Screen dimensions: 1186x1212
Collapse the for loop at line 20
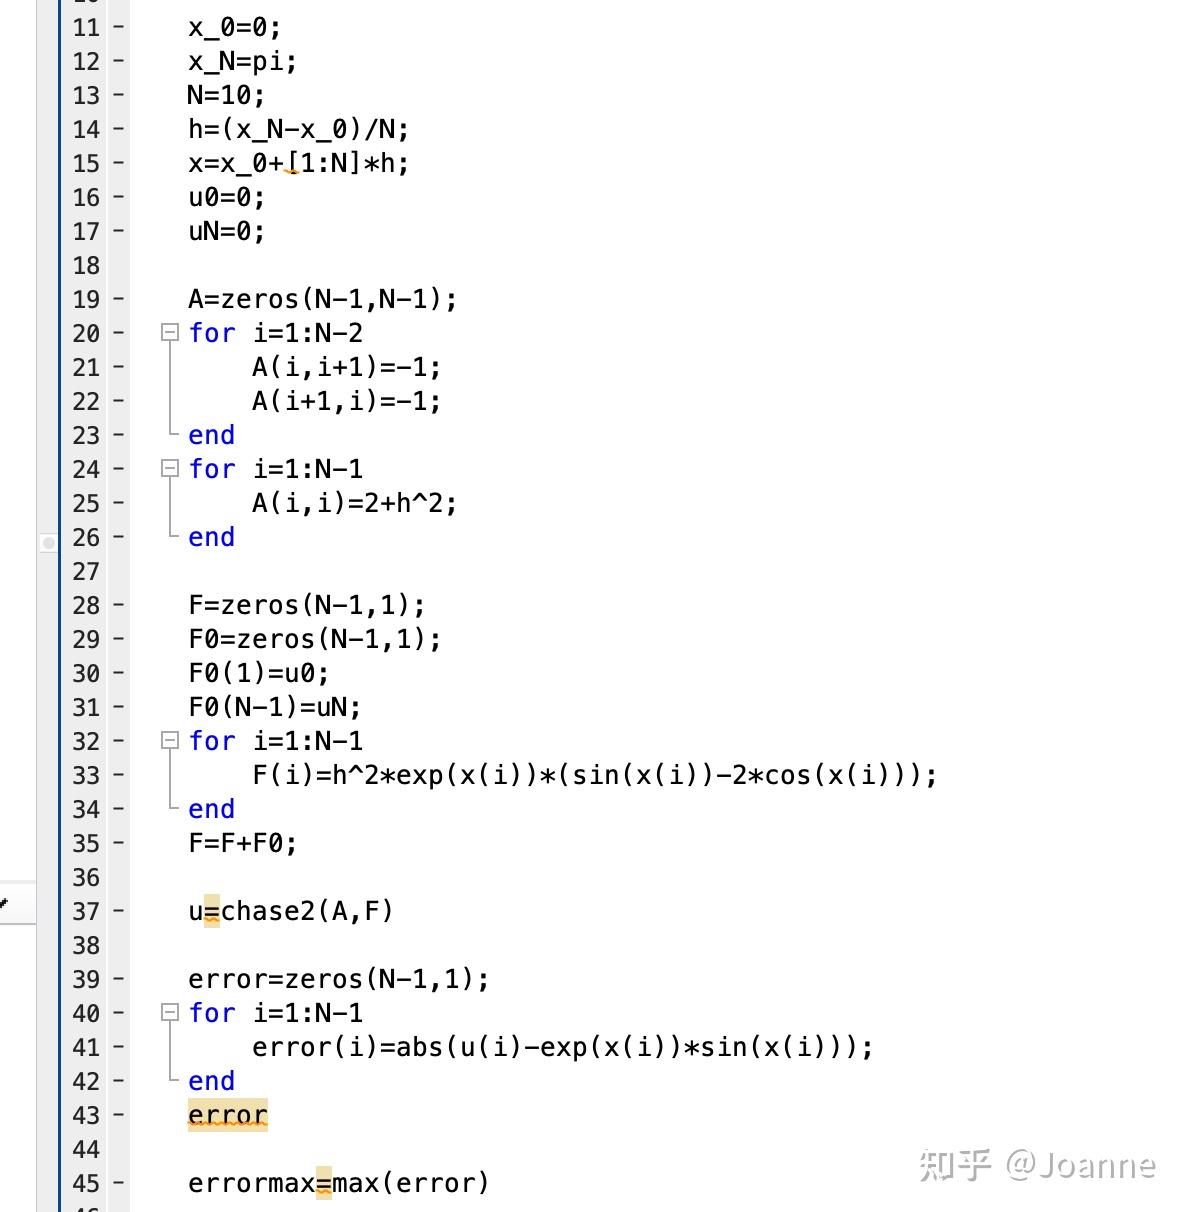tap(169, 332)
